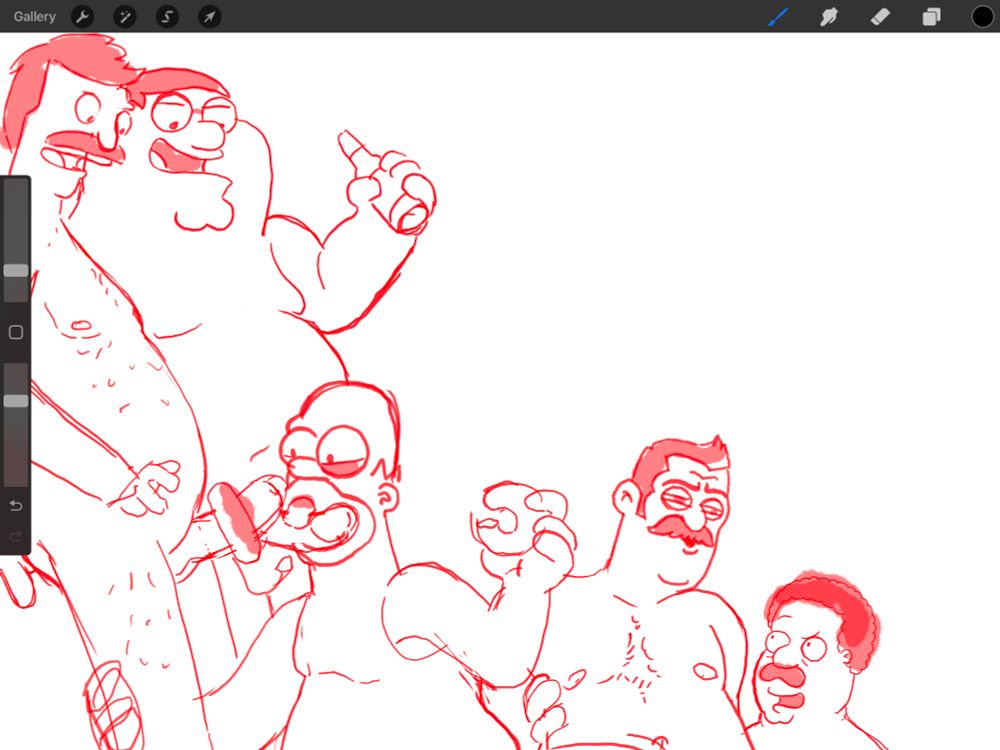Screen dimensions: 1000x750
Task: Open the Adjustments magic wand menu
Action: [x=124, y=17]
